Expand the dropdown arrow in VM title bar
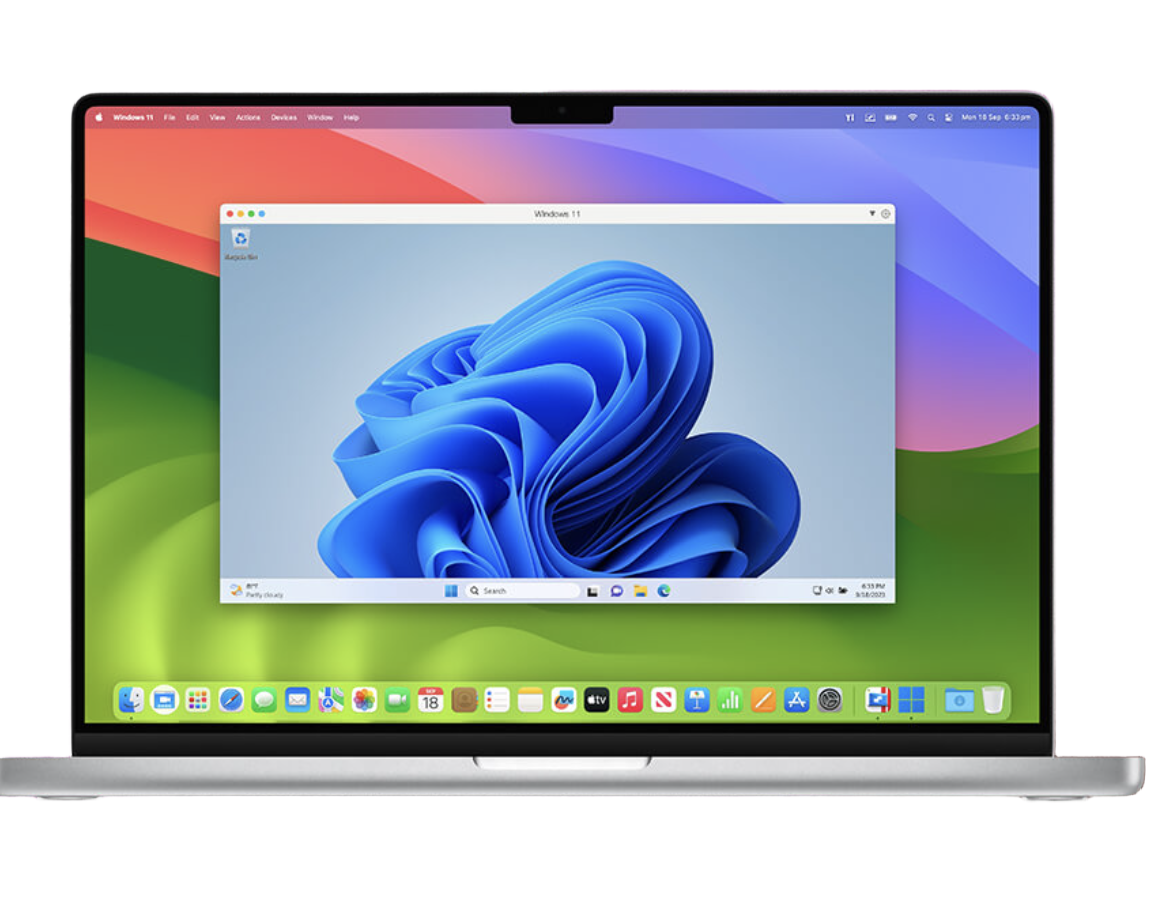Viewport: 1154px width, 912px height. coord(871,214)
